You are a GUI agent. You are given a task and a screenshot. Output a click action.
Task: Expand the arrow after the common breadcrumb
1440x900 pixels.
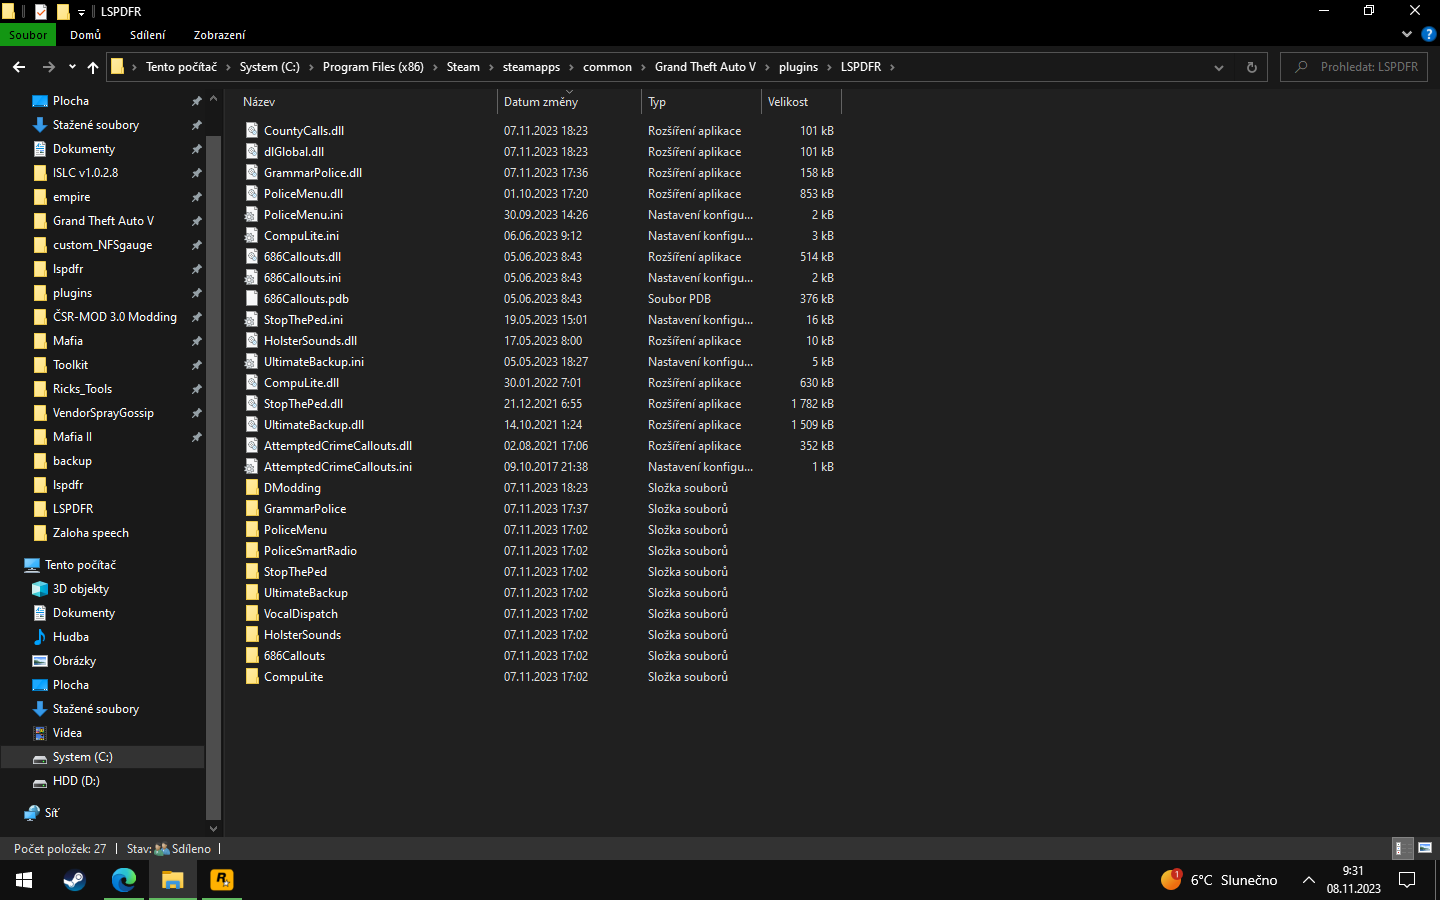(643, 67)
